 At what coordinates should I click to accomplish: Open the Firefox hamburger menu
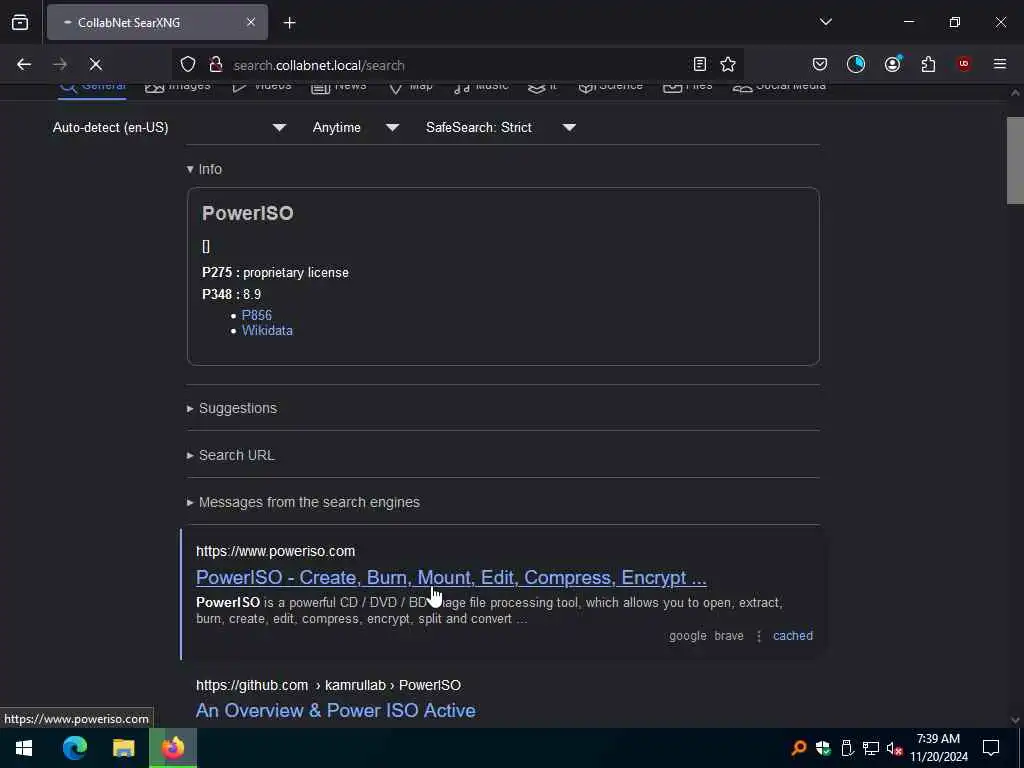(x=1000, y=64)
